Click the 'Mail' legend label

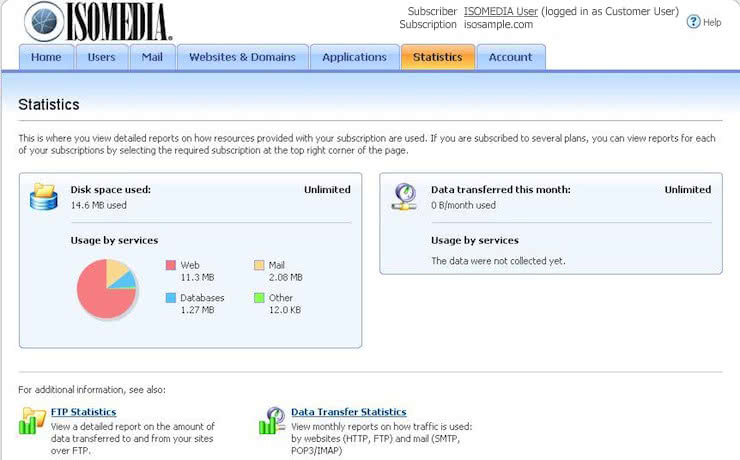coord(277,265)
